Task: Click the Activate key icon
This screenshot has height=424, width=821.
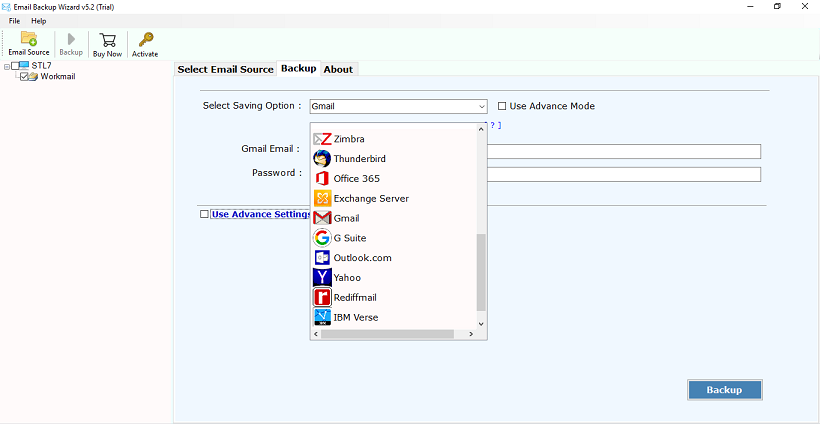Action: pos(145,40)
